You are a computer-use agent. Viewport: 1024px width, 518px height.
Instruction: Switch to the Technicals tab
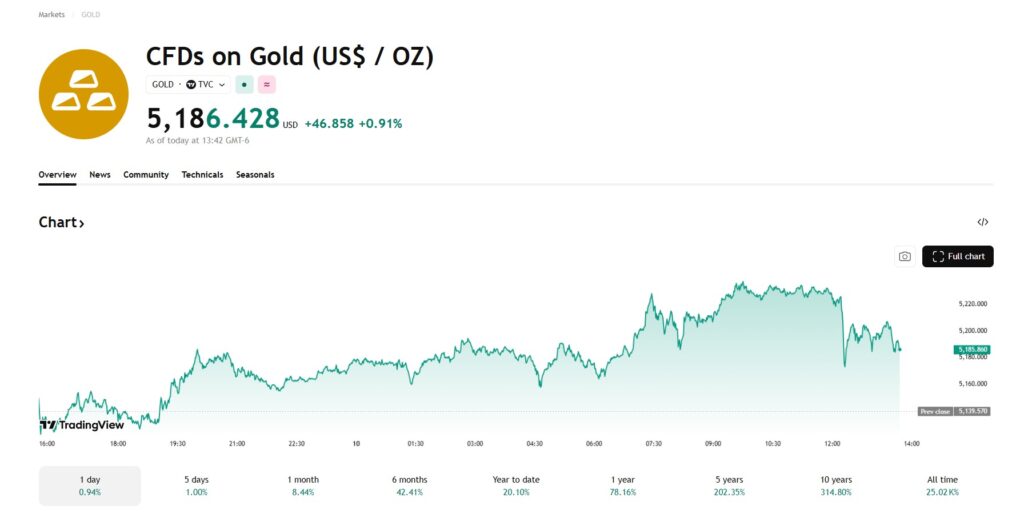click(202, 175)
